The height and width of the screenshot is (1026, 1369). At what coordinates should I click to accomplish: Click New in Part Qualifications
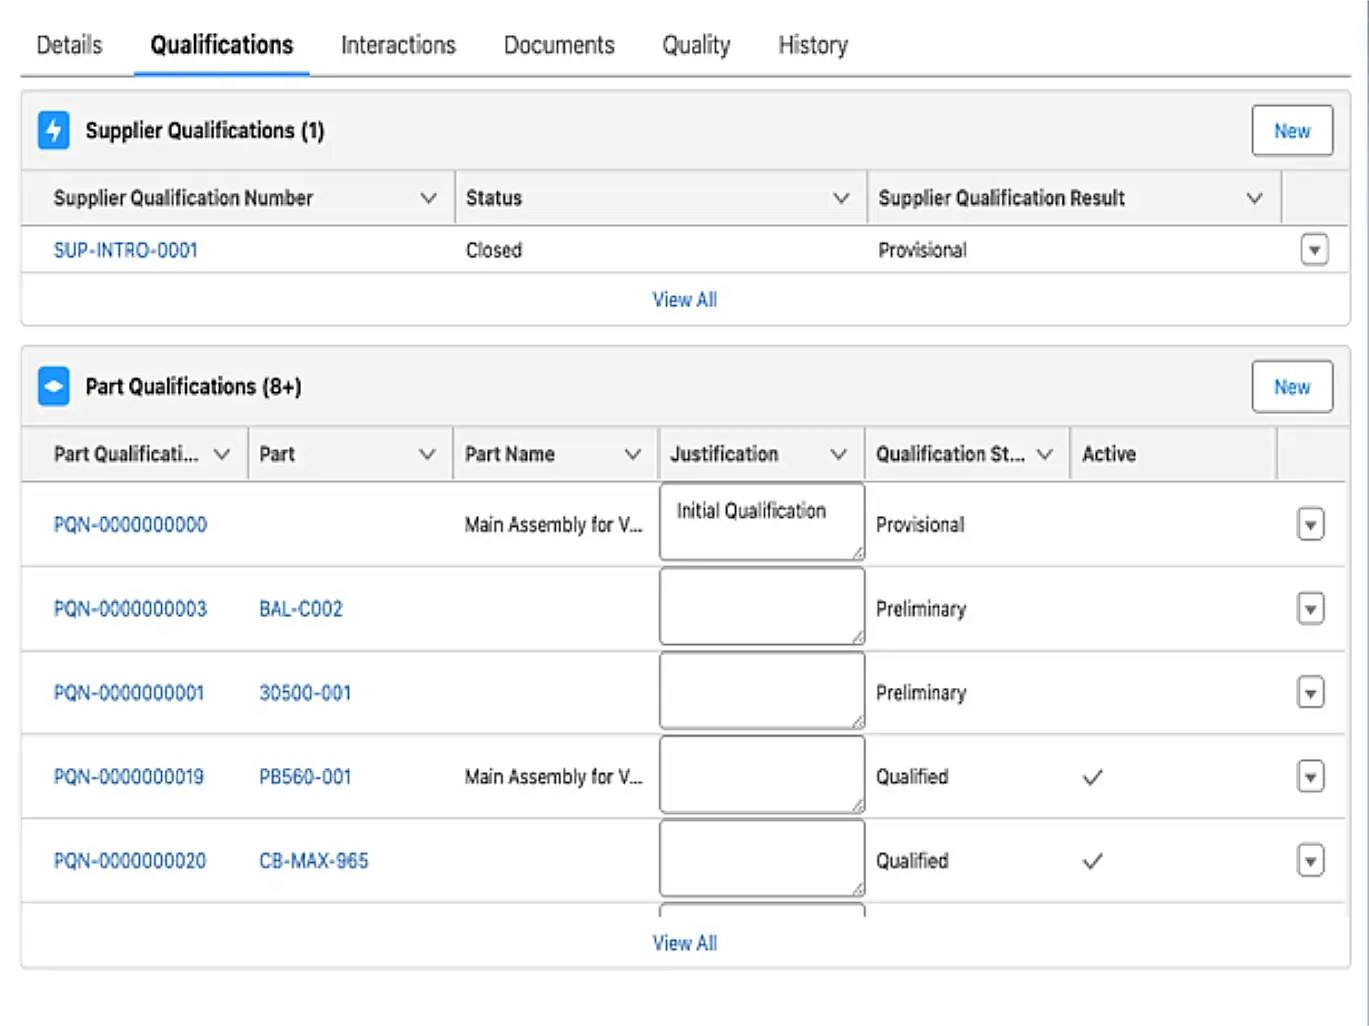(x=1292, y=387)
